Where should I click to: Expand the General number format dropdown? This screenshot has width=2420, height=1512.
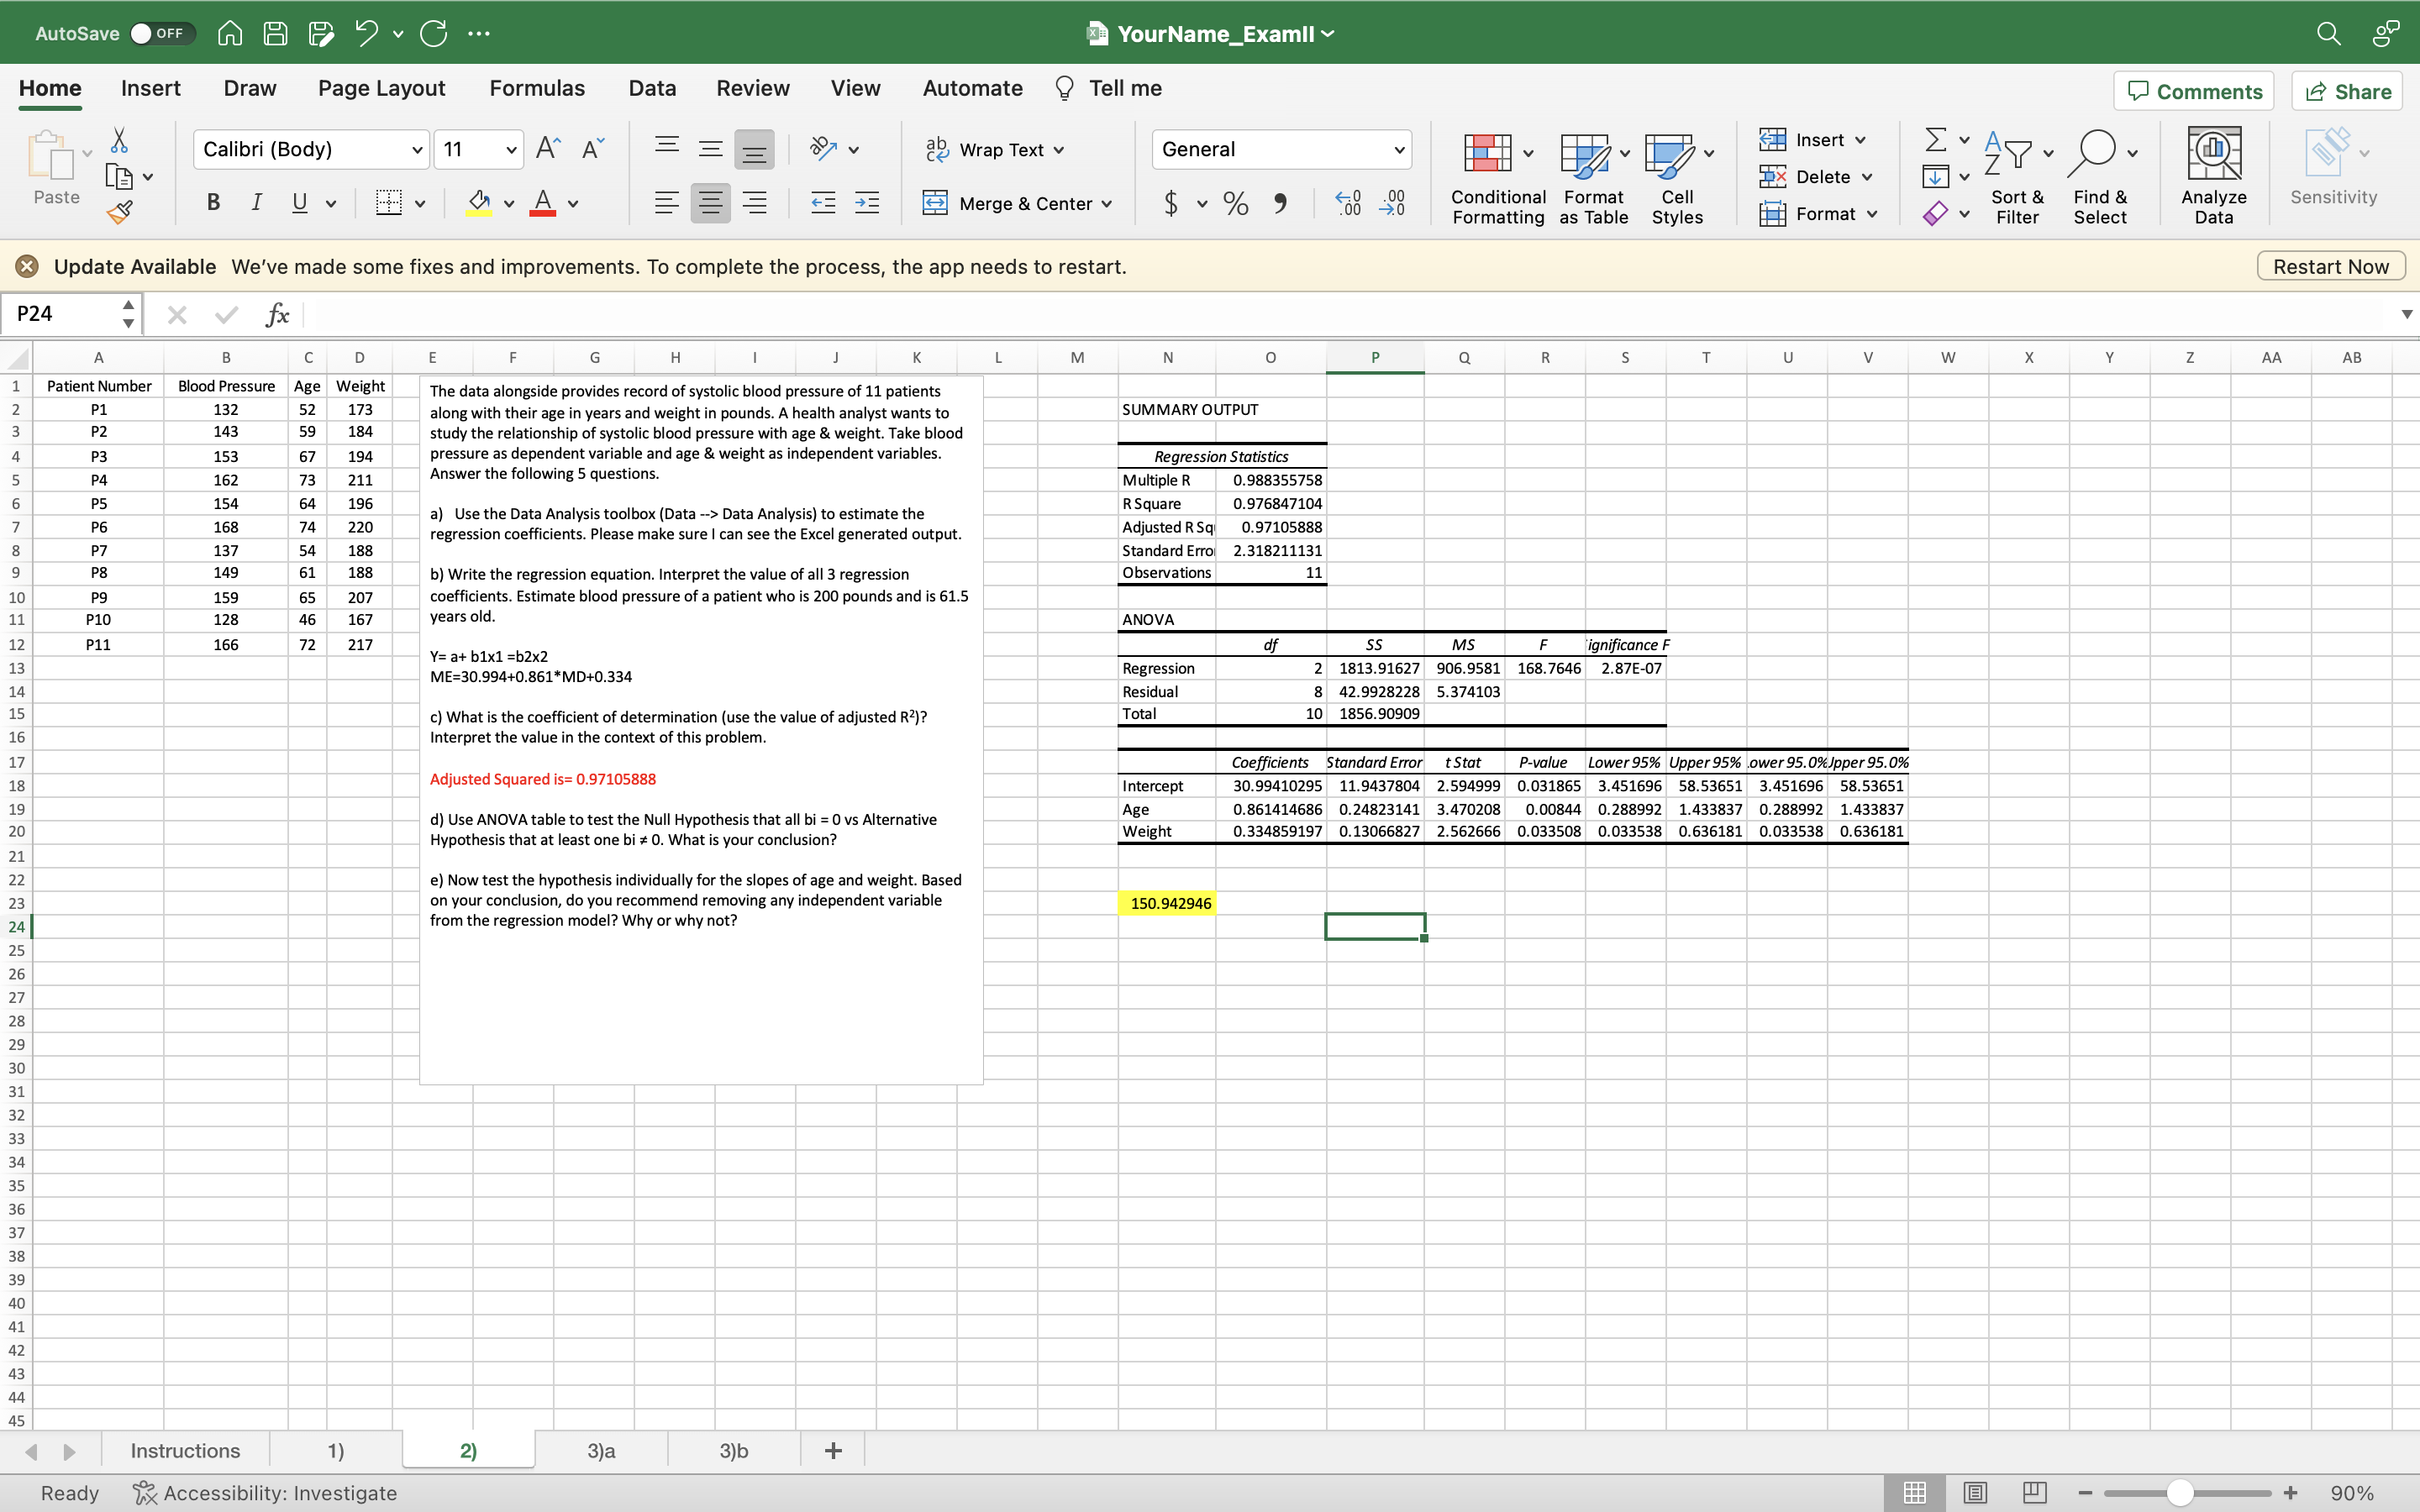[1399, 150]
